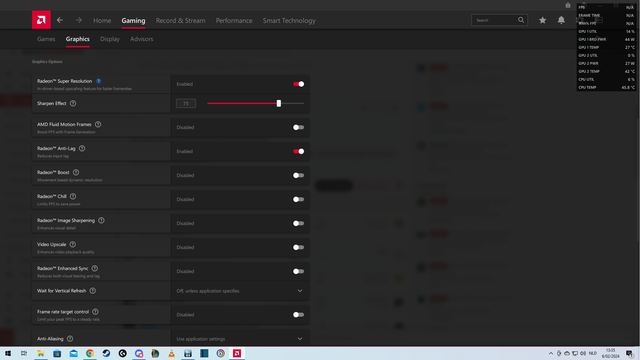This screenshot has height=360, width=640.
Task: Open the Windows notification center
Action: 629,353
